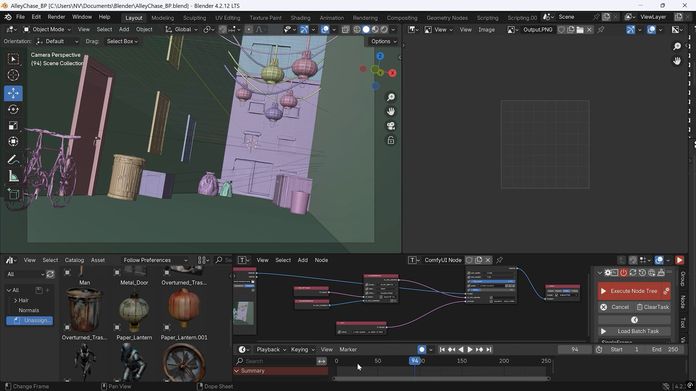The height and width of the screenshot is (391, 696).
Task: Jump to the first frame
Action: pos(442,350)
